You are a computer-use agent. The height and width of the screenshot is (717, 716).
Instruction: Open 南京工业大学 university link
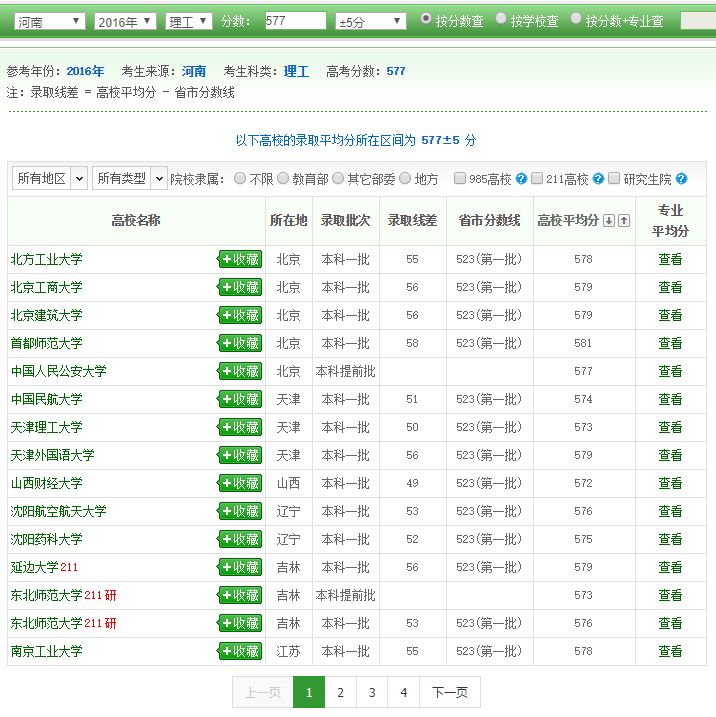click(x=47, y=651)
